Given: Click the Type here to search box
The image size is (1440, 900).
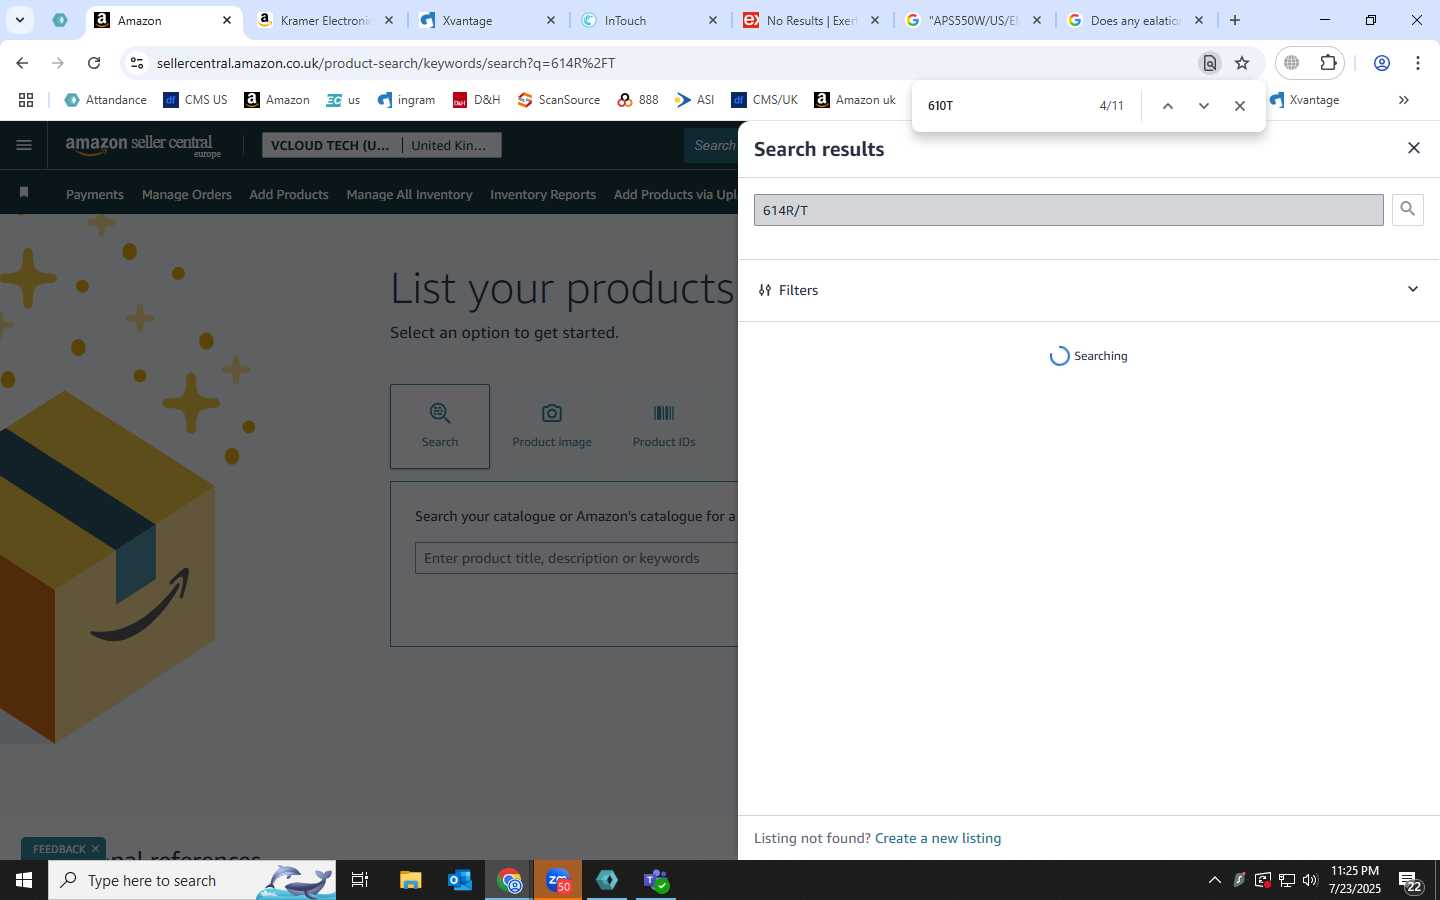Looking at the screenshot, I should coord(192,880).
